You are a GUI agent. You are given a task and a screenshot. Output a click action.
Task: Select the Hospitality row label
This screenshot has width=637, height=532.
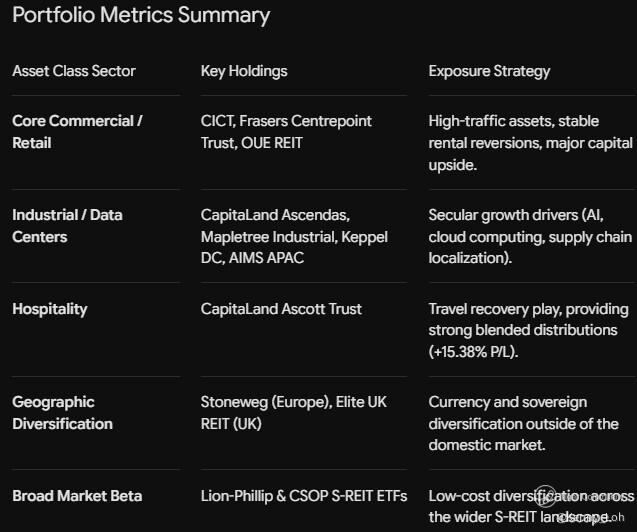[x=50, y=309]
